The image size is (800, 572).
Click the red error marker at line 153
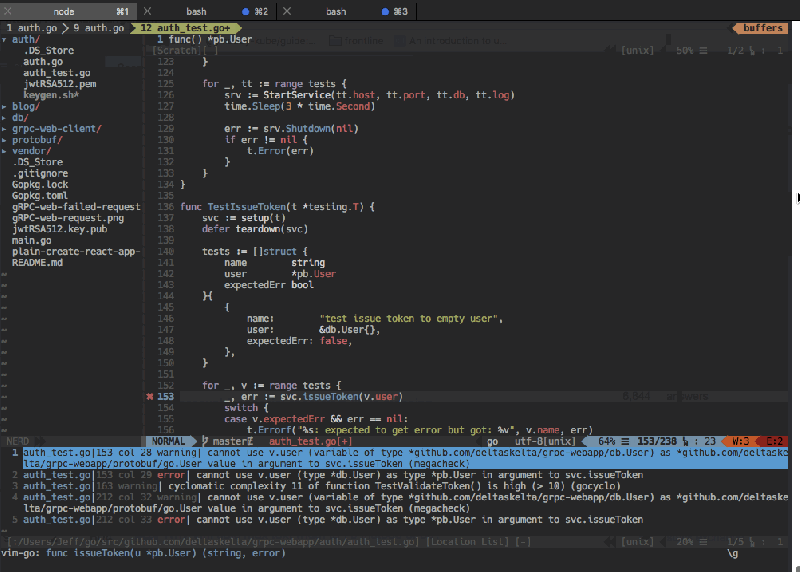(149, 396)
